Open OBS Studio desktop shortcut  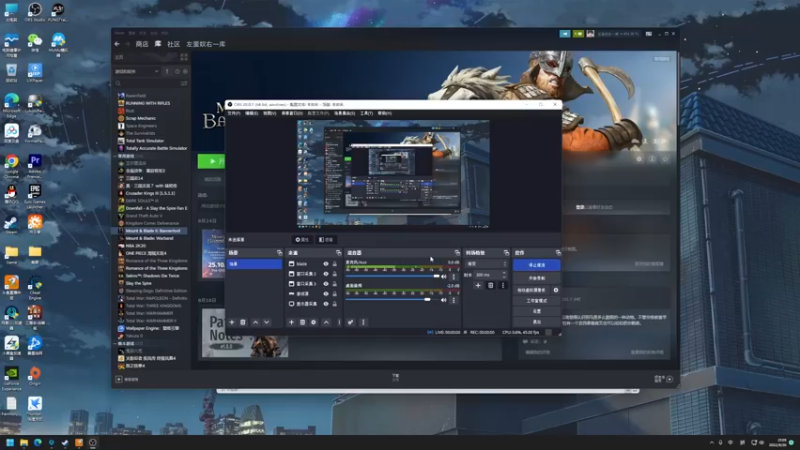tap(35, 12)
